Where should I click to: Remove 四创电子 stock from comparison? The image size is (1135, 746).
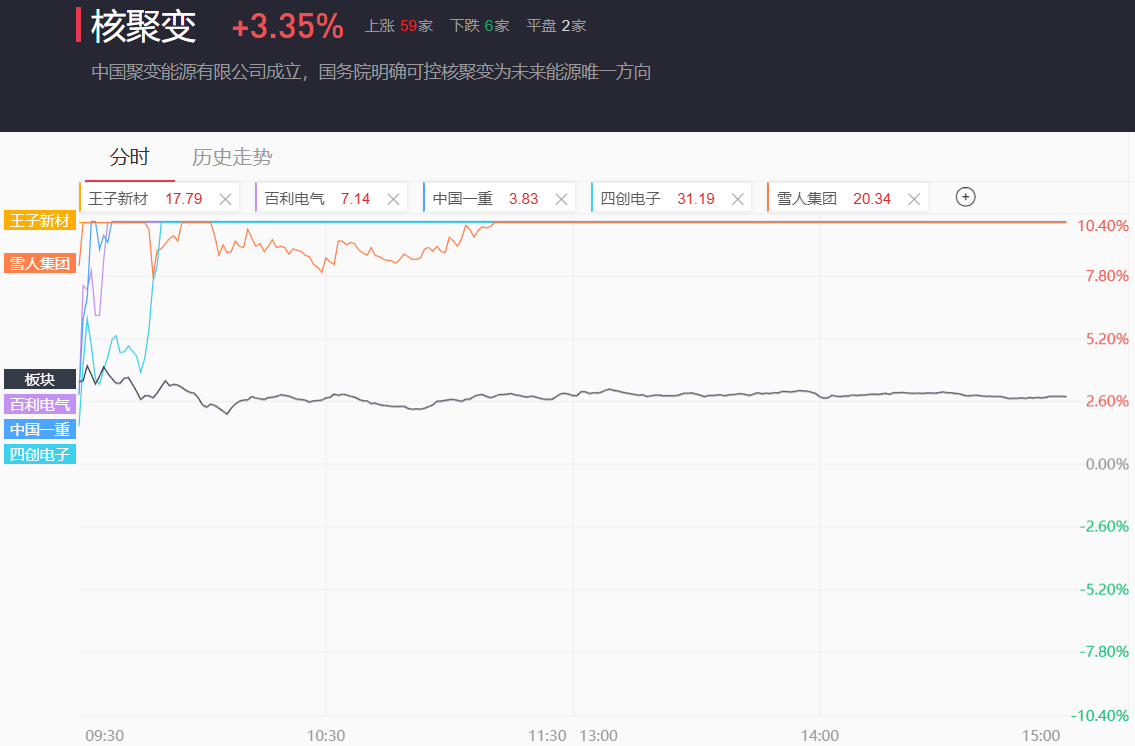(x=737, y=199)
